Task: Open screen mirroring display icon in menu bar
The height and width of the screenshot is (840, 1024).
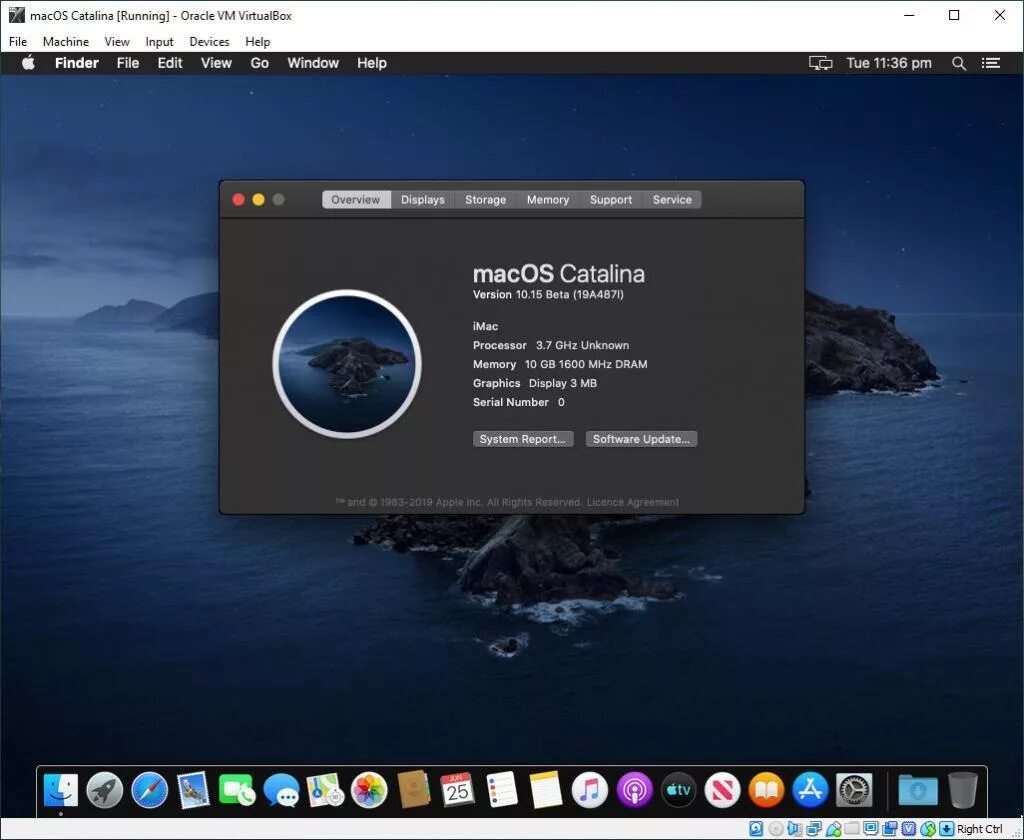Action: pos(820,63)
